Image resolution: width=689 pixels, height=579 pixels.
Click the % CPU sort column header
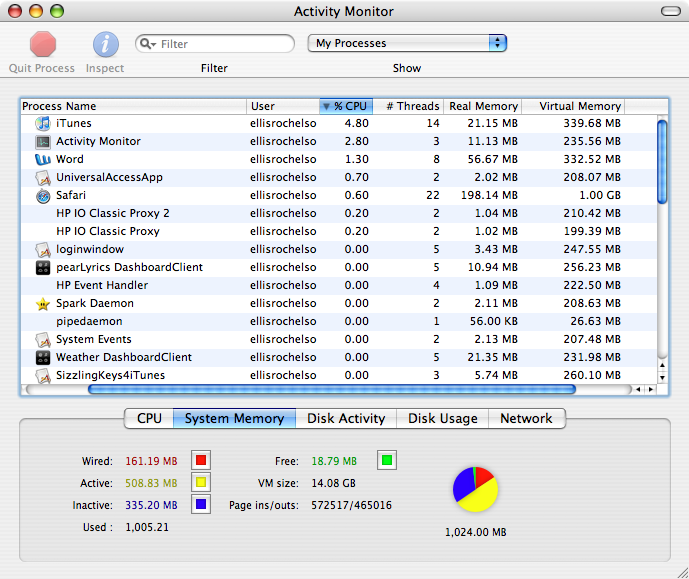(x=346, y=106)
